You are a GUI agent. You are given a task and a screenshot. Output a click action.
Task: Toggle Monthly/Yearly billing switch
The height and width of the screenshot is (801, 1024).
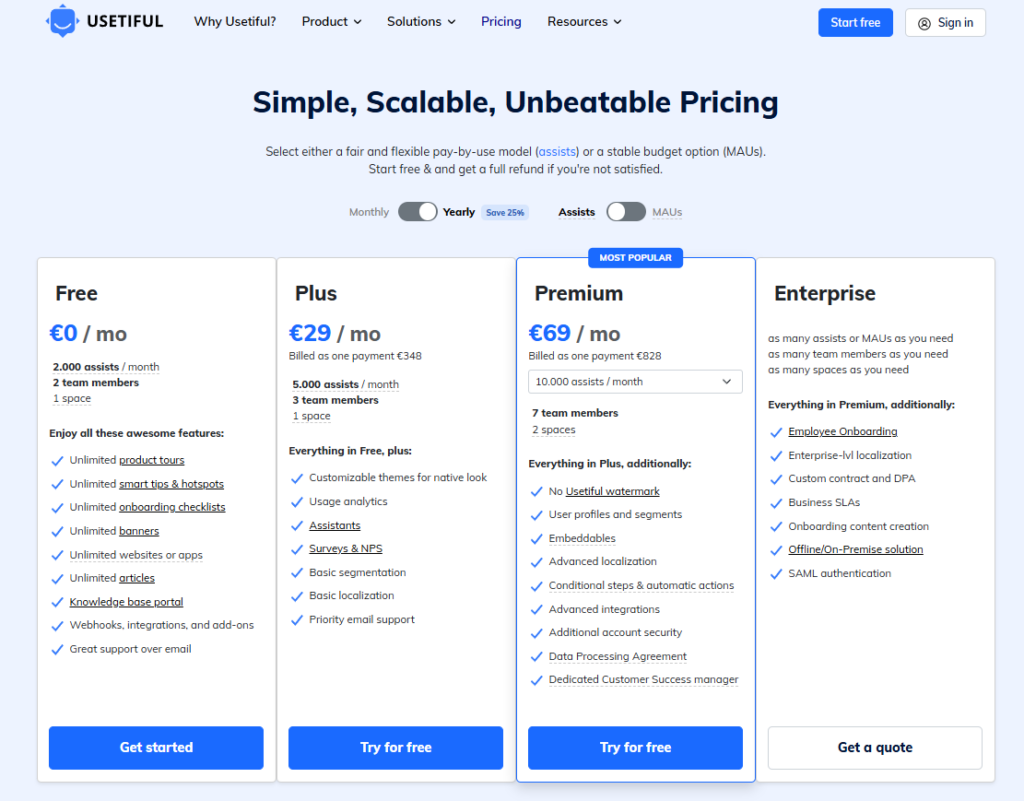pyautogui.click(x=418, y=212)
